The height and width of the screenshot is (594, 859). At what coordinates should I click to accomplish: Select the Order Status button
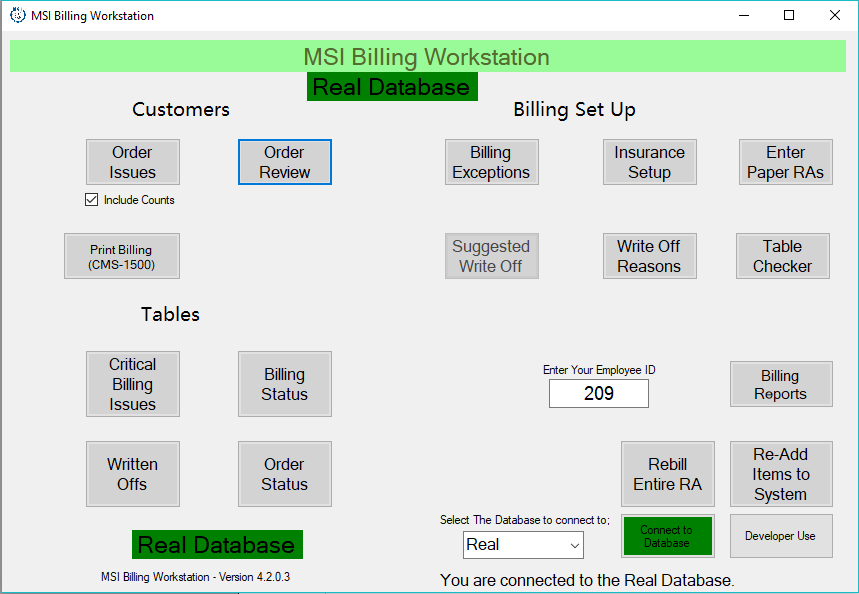point(284,474)
